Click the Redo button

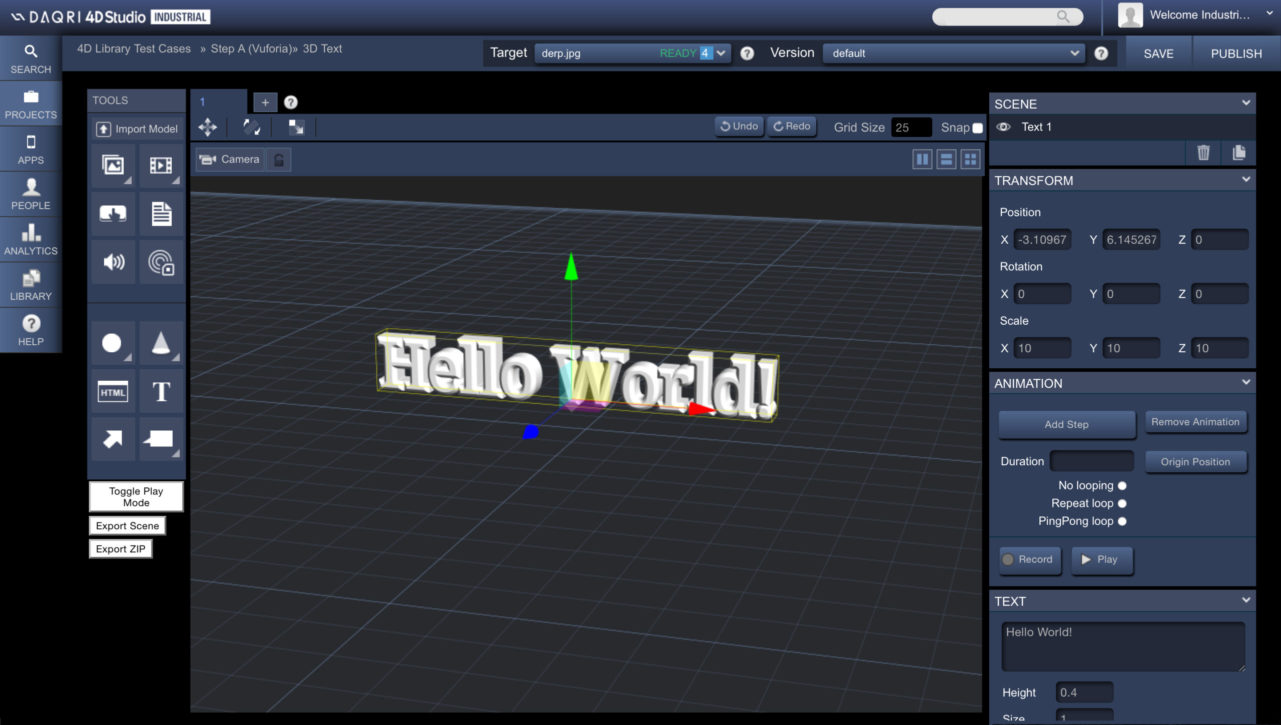click(x=792, y=127)
